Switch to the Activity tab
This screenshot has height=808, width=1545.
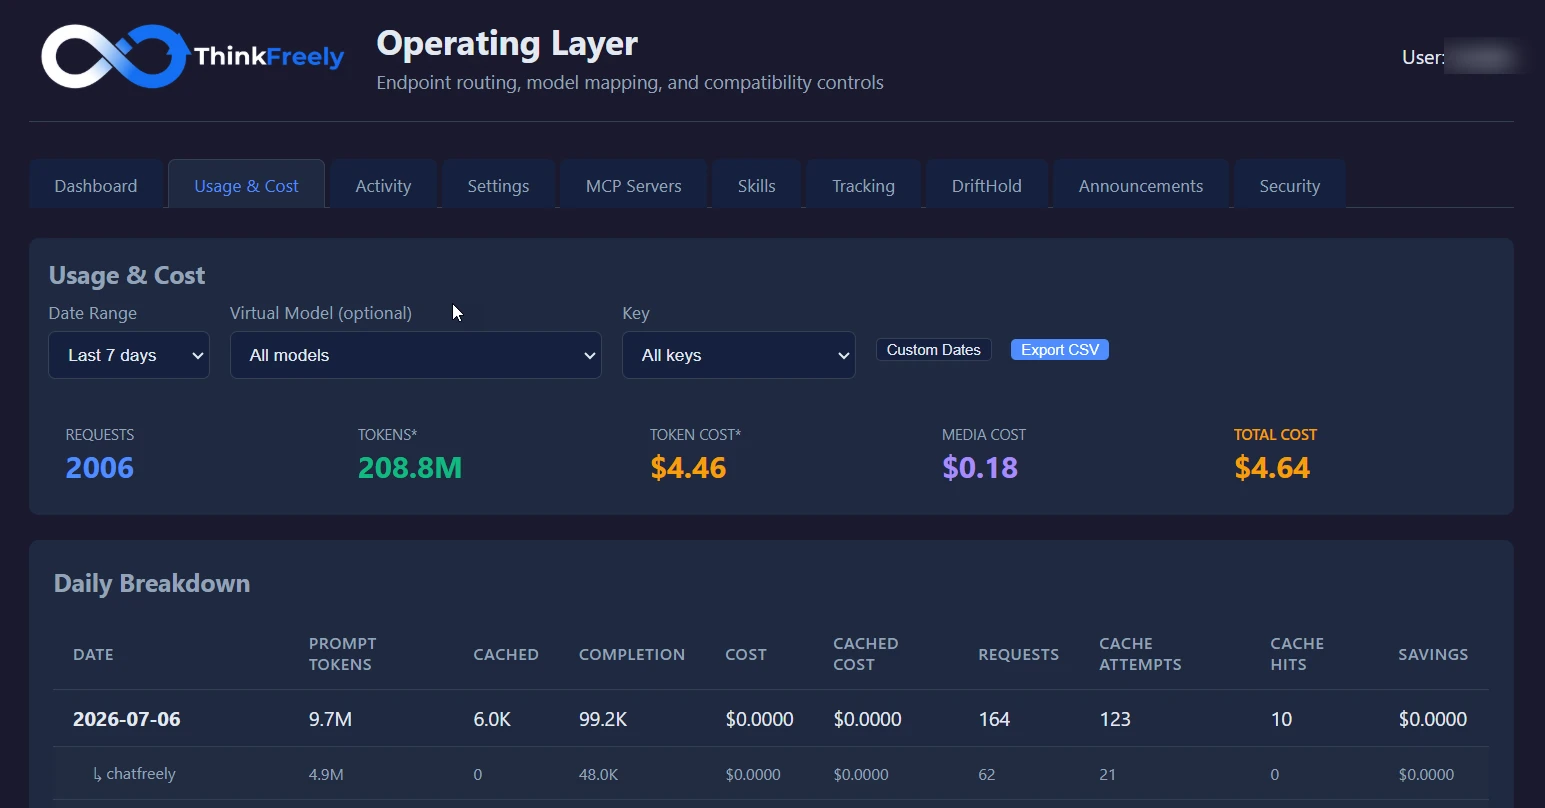pyautogui.click(x=383, y=185)
